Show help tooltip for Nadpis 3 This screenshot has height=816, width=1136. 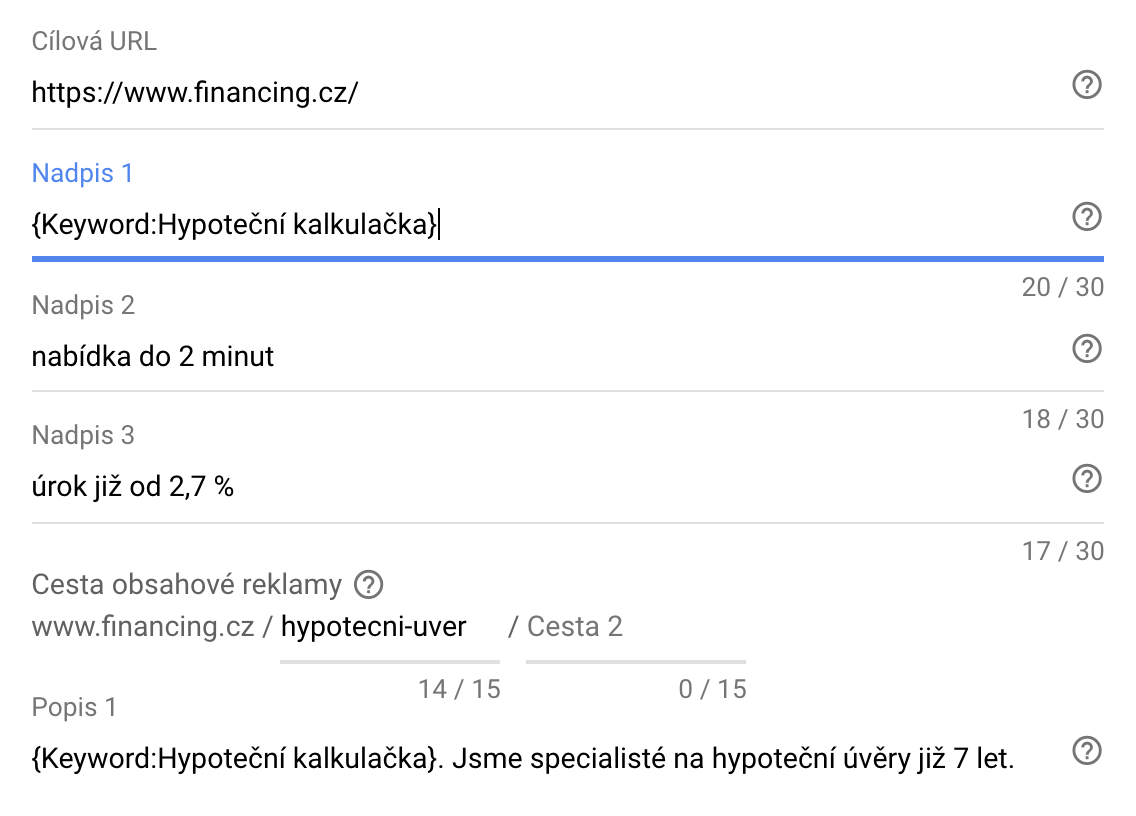tap(1087, 478)
